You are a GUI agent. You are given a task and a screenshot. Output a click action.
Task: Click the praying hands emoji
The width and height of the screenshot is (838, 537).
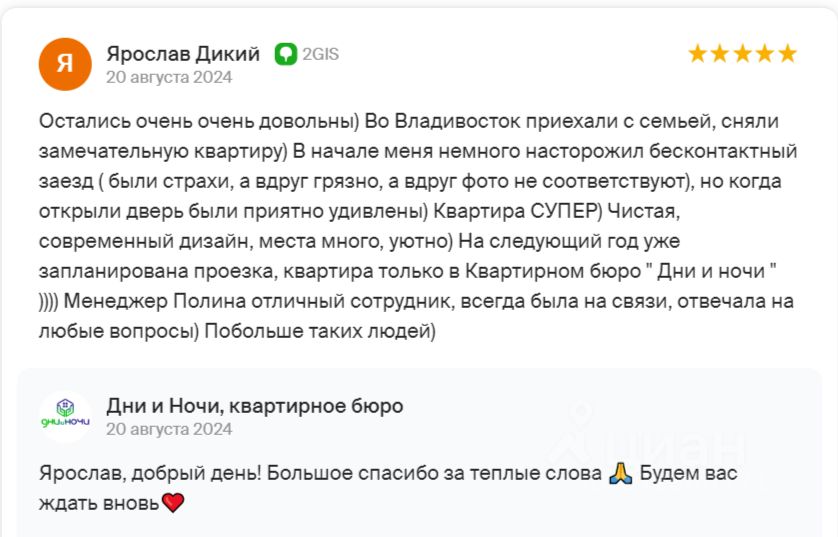[x=620, y=473]
